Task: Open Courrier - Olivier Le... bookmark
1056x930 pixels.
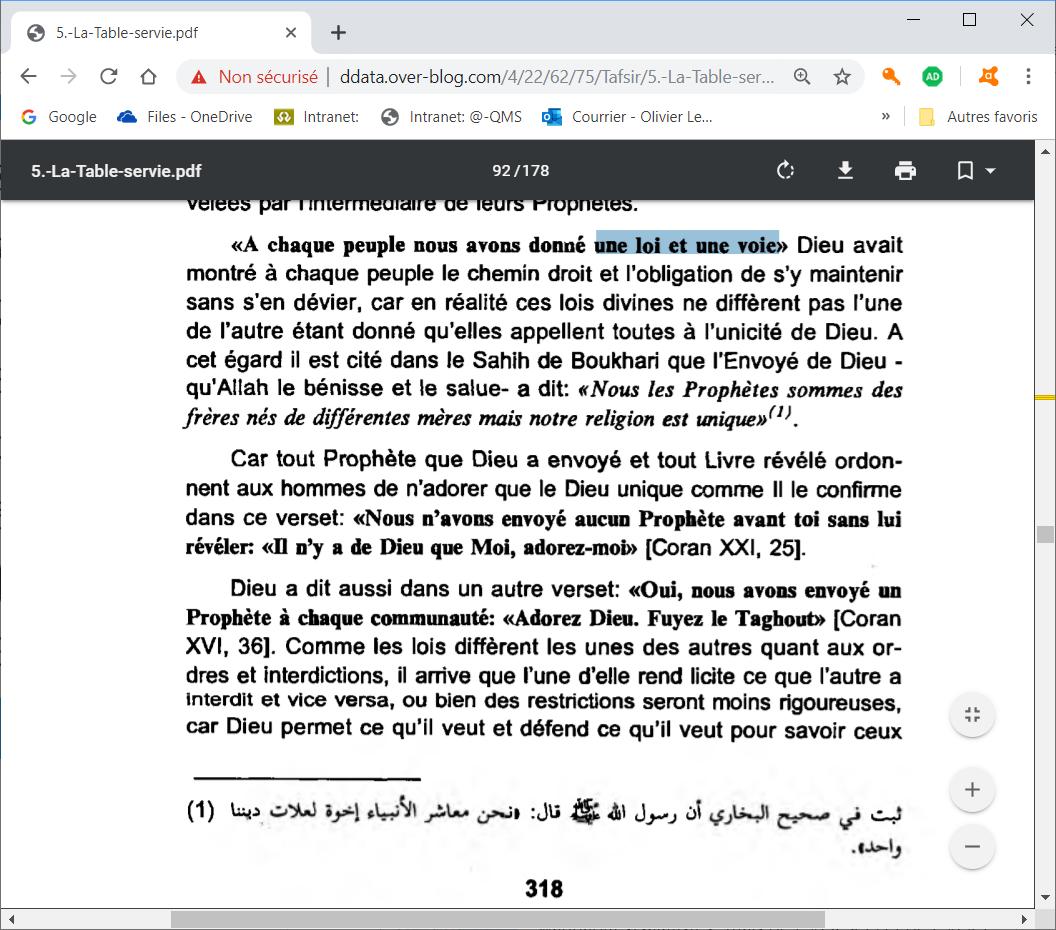Action: coord(627,117)
